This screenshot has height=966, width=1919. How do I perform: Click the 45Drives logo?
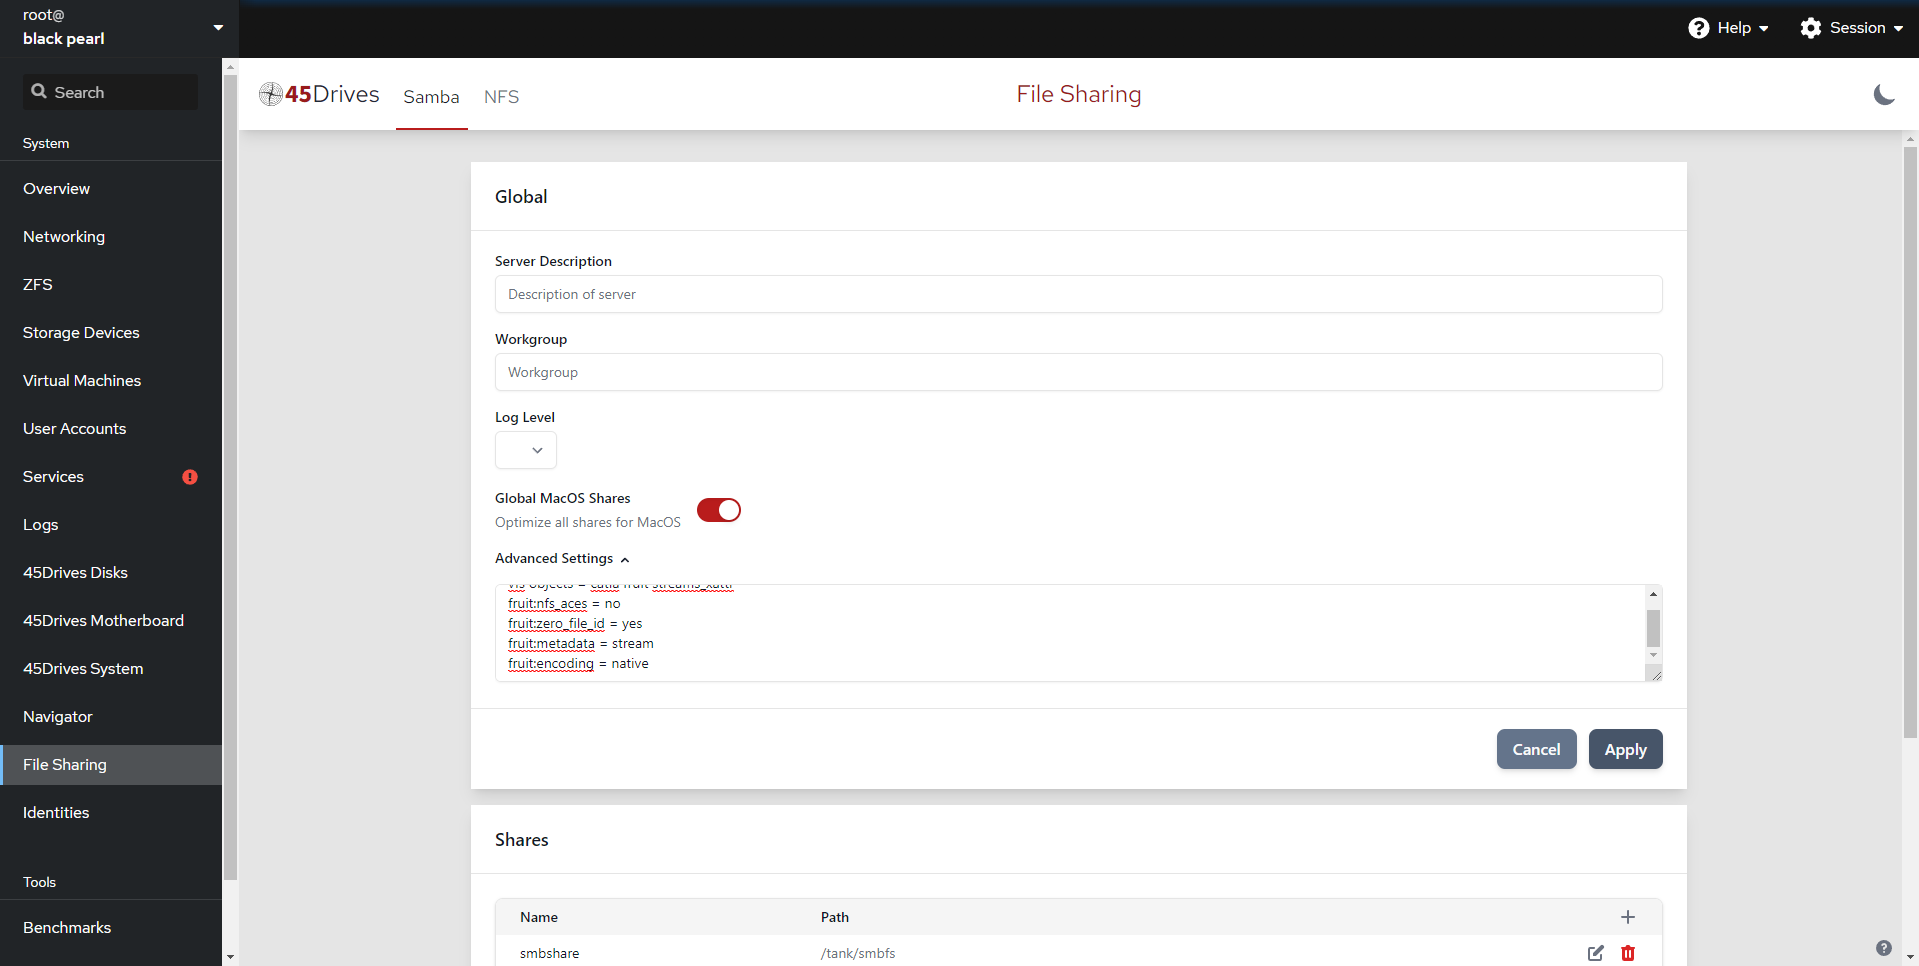[319, 94]
